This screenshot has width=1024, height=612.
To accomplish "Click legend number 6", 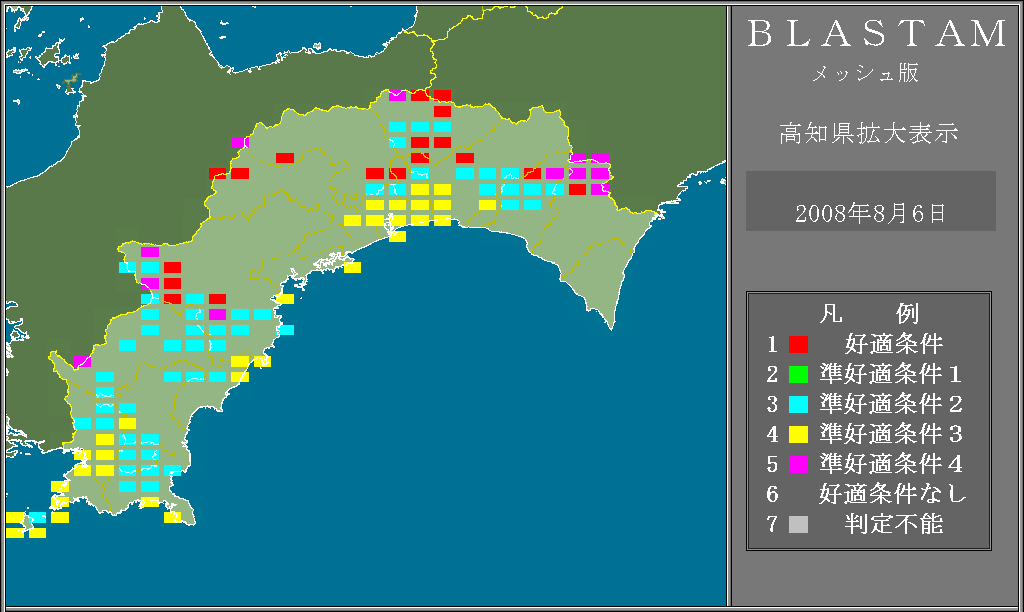I will tap(773, 494).
